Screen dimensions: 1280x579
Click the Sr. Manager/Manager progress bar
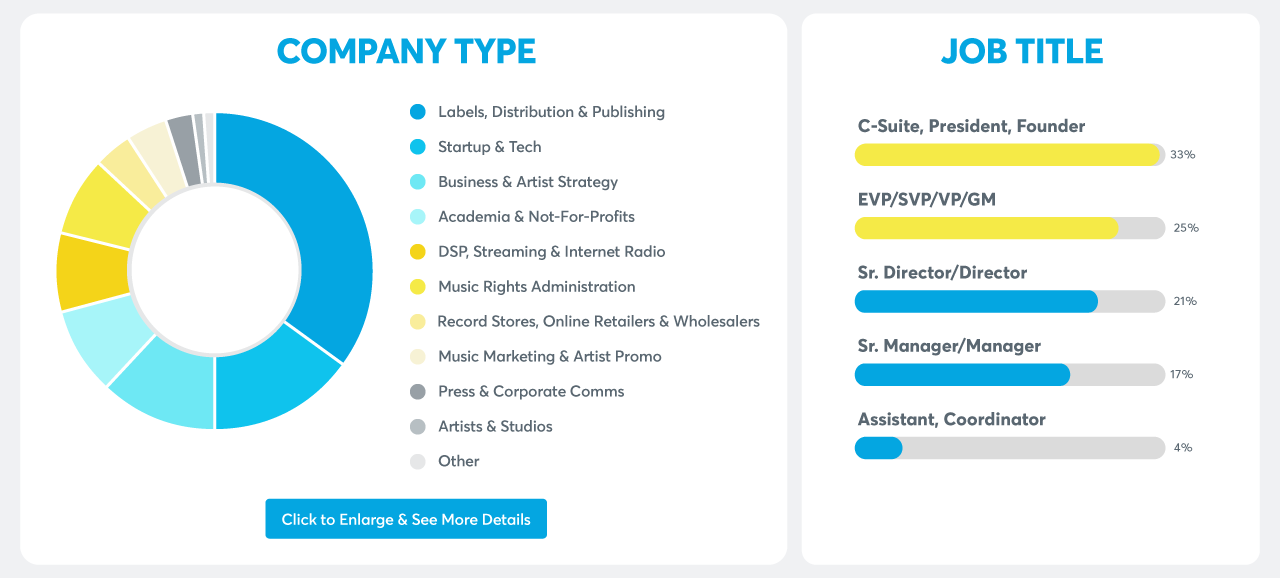[1010, 374]
